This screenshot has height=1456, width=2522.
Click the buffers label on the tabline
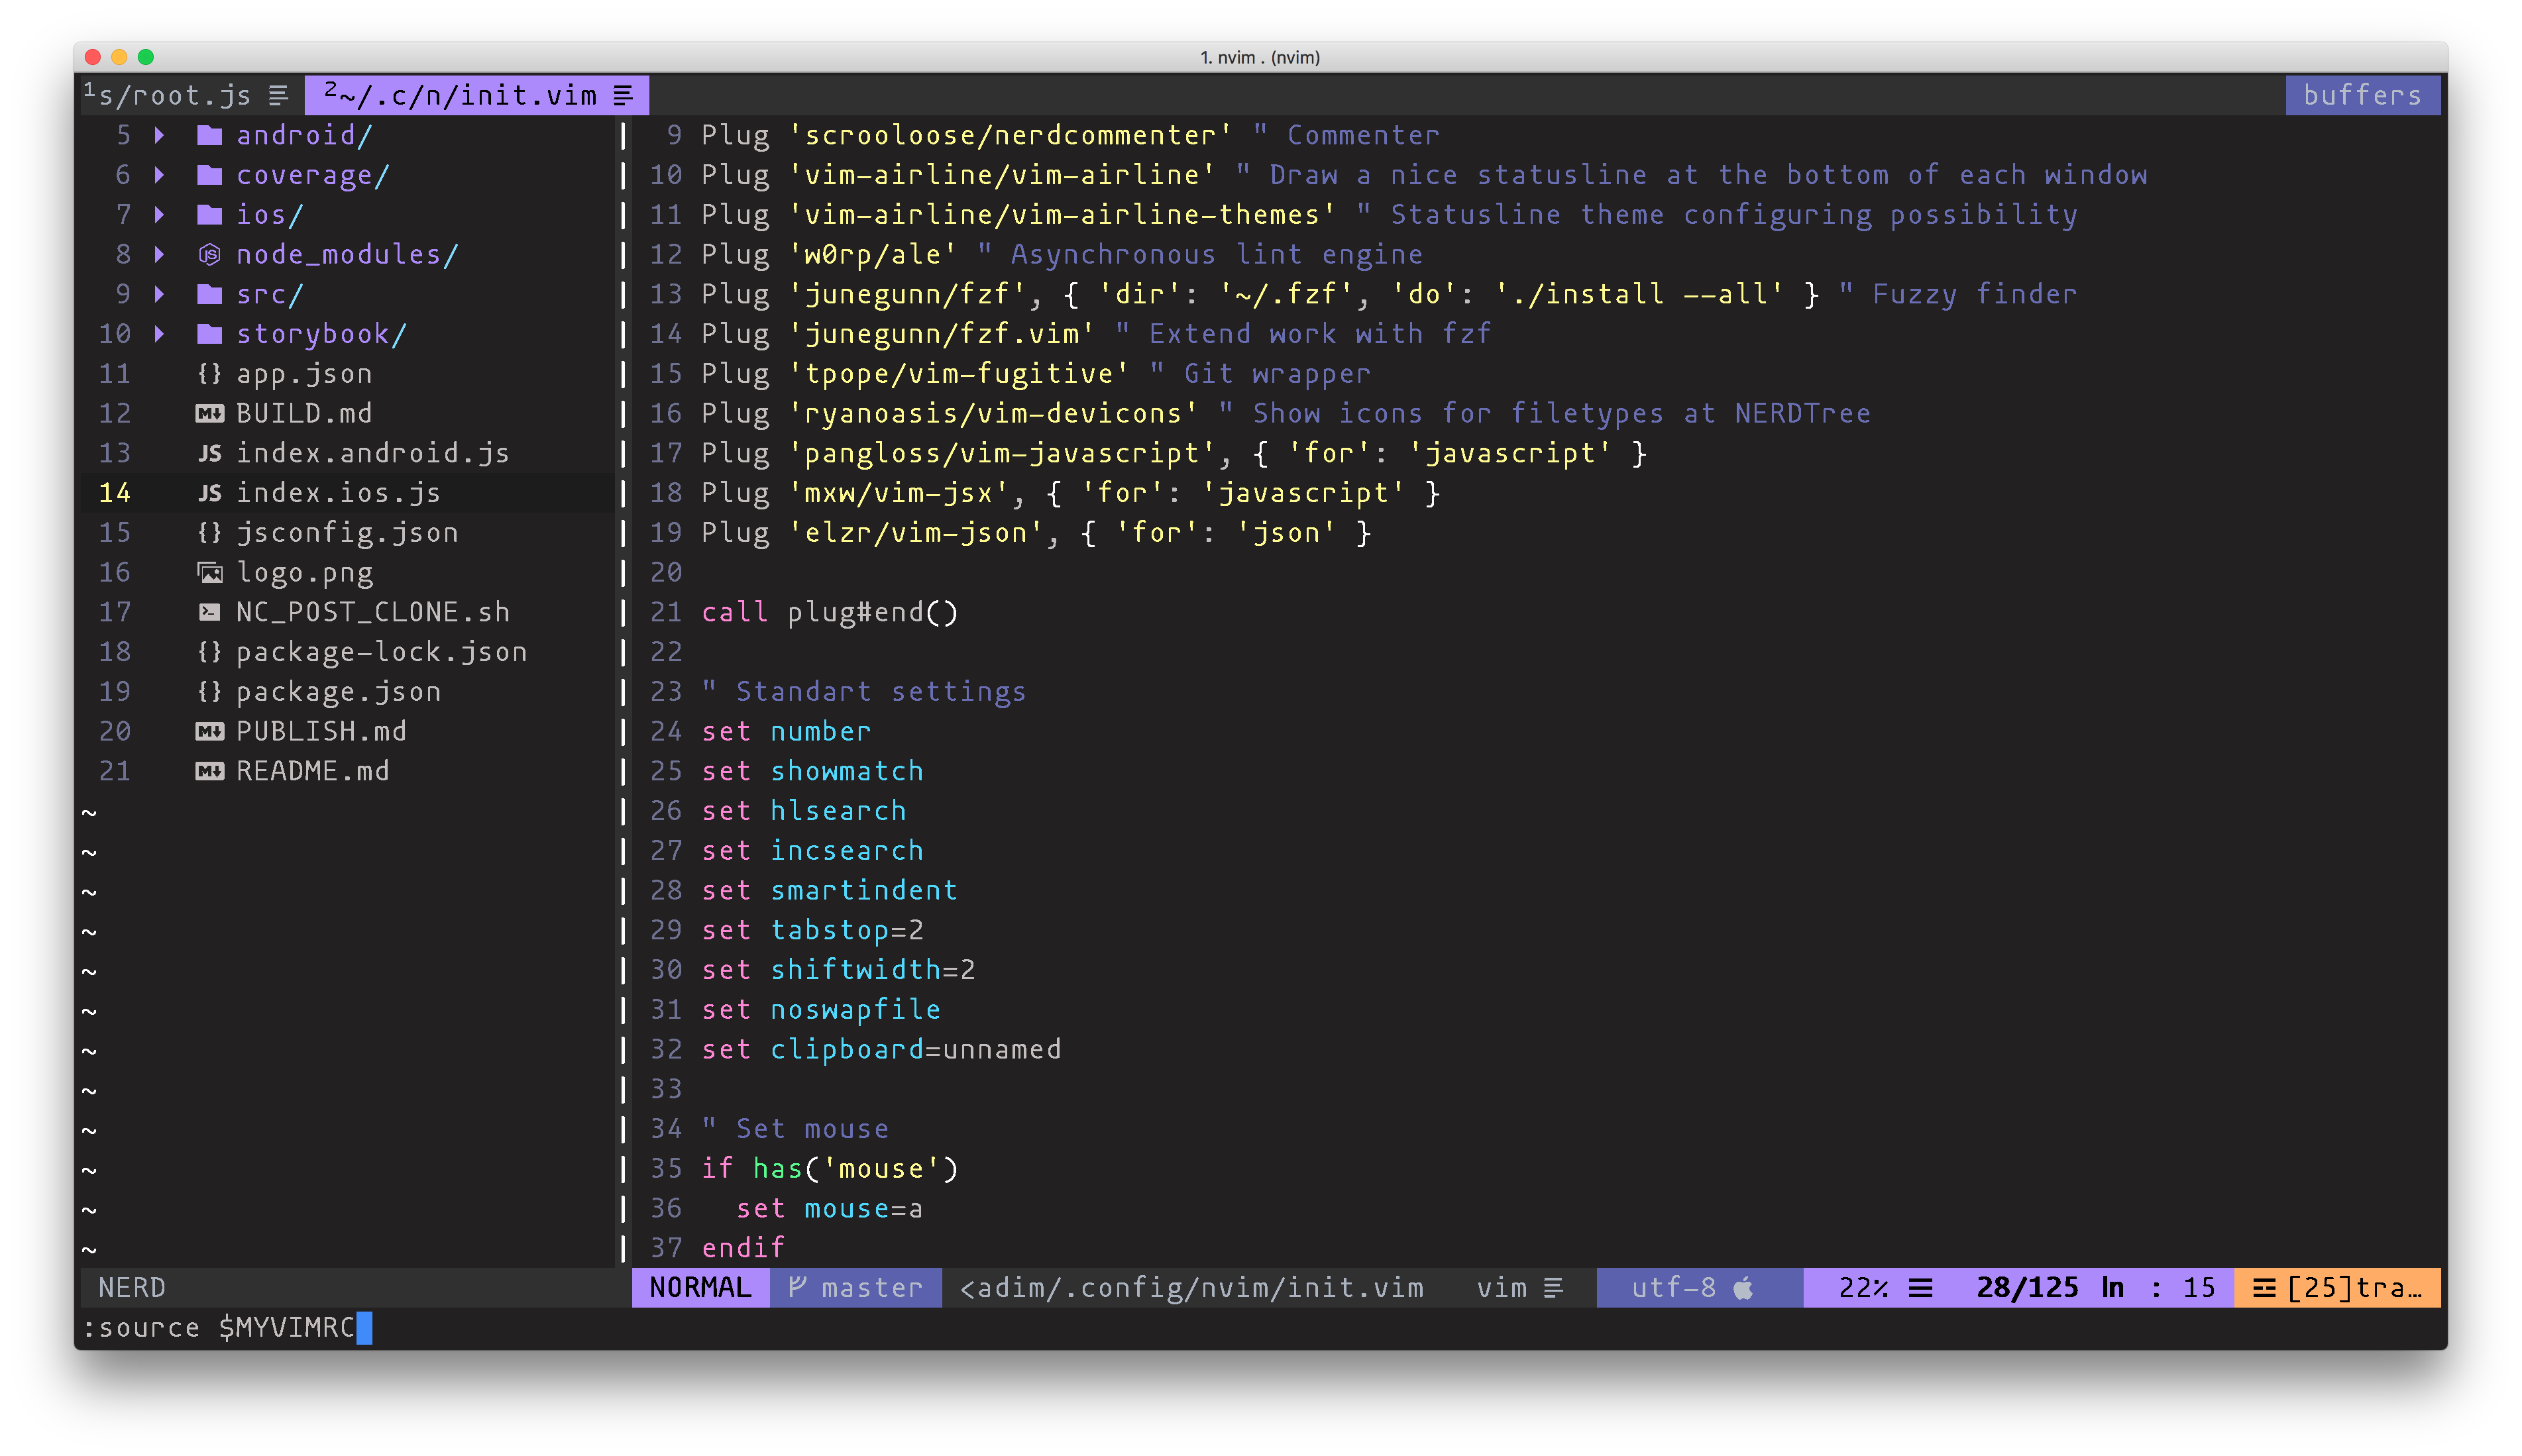tap(2362, 95)
